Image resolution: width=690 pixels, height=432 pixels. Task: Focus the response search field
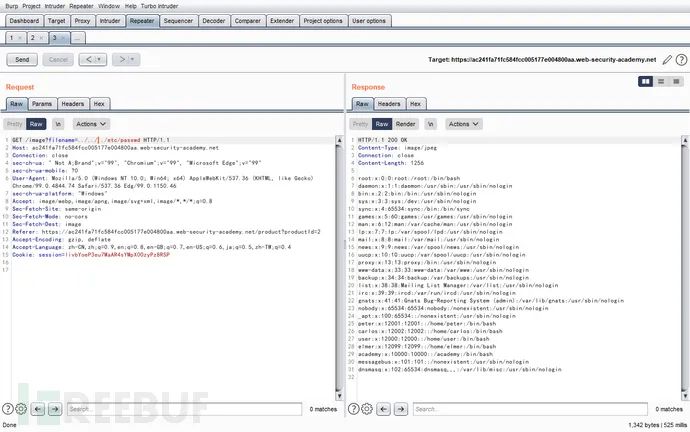click(x=530, y=409)
